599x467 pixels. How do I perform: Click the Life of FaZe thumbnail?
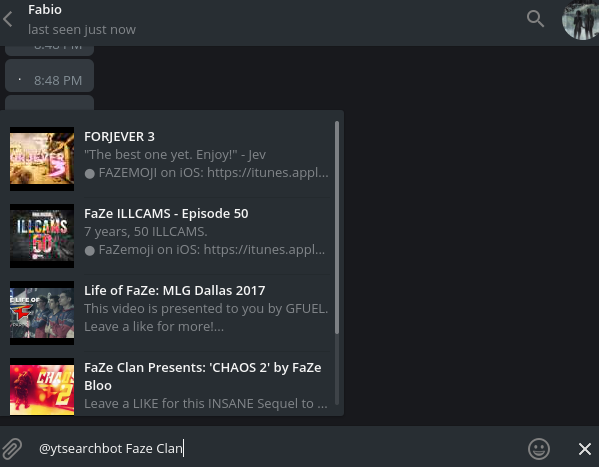[x=42, y=313]
